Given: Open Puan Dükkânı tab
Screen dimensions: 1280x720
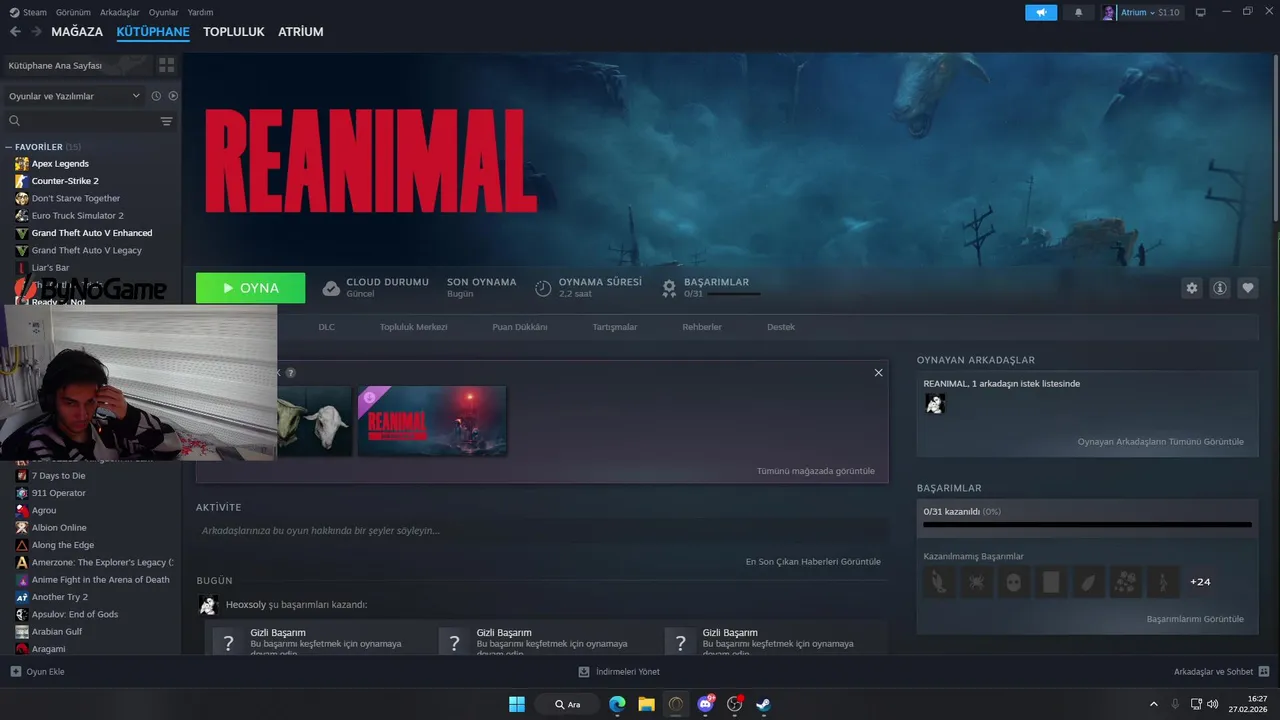Looking at the screenshot, I should pyautogui.click(x=520, y=327).
